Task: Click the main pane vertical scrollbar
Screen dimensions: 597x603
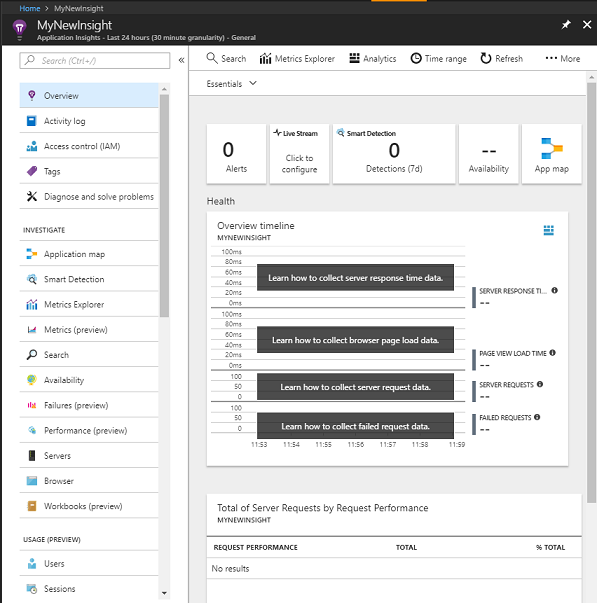Action: tap(591, 292)
